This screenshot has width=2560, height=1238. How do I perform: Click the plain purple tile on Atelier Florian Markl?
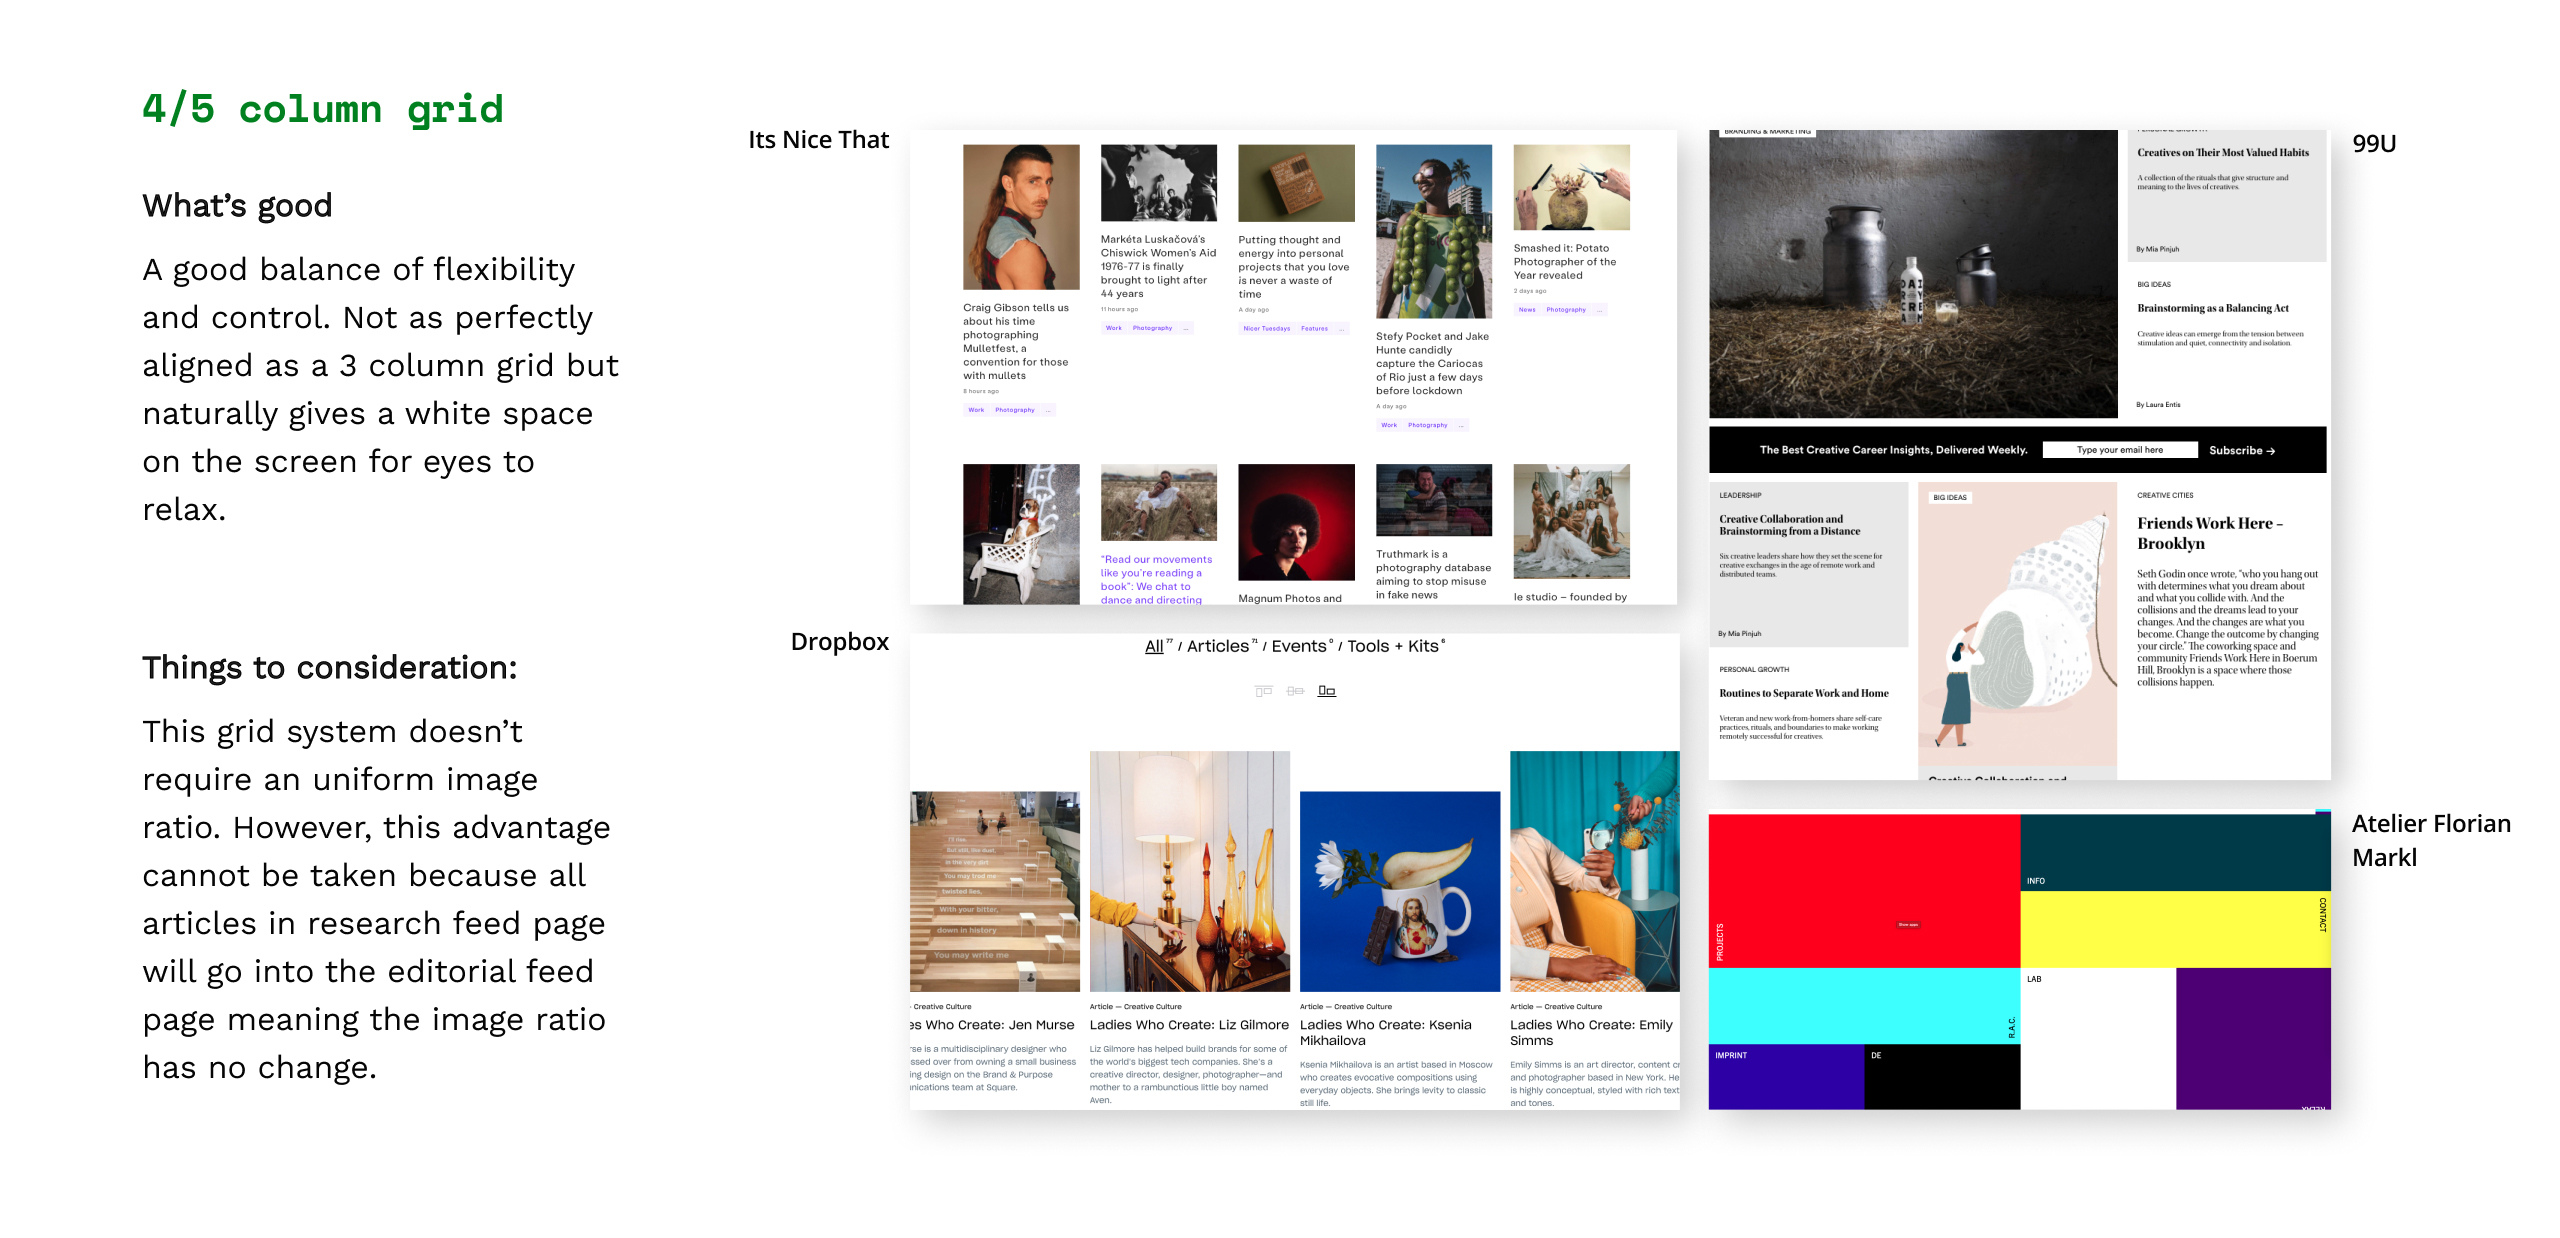[2253, 1038]
